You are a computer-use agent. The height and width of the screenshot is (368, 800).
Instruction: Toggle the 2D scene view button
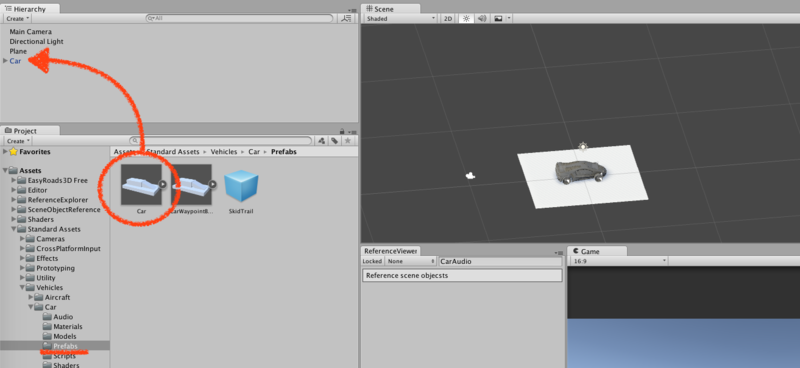click(x=447, y=18)
